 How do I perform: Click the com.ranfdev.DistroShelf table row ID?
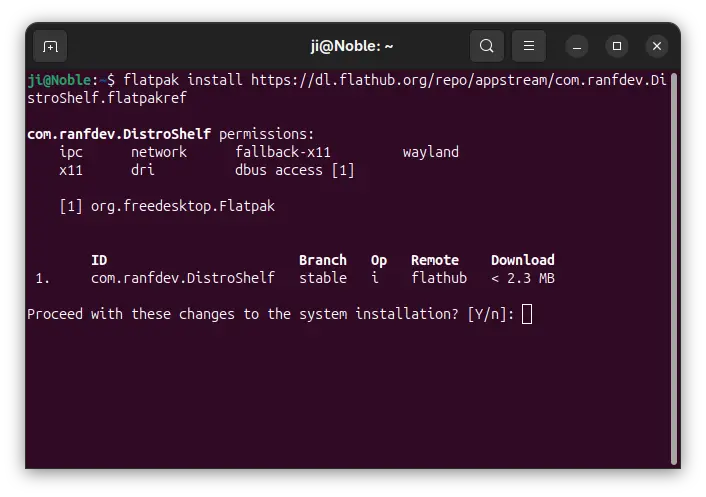[183, 278]
